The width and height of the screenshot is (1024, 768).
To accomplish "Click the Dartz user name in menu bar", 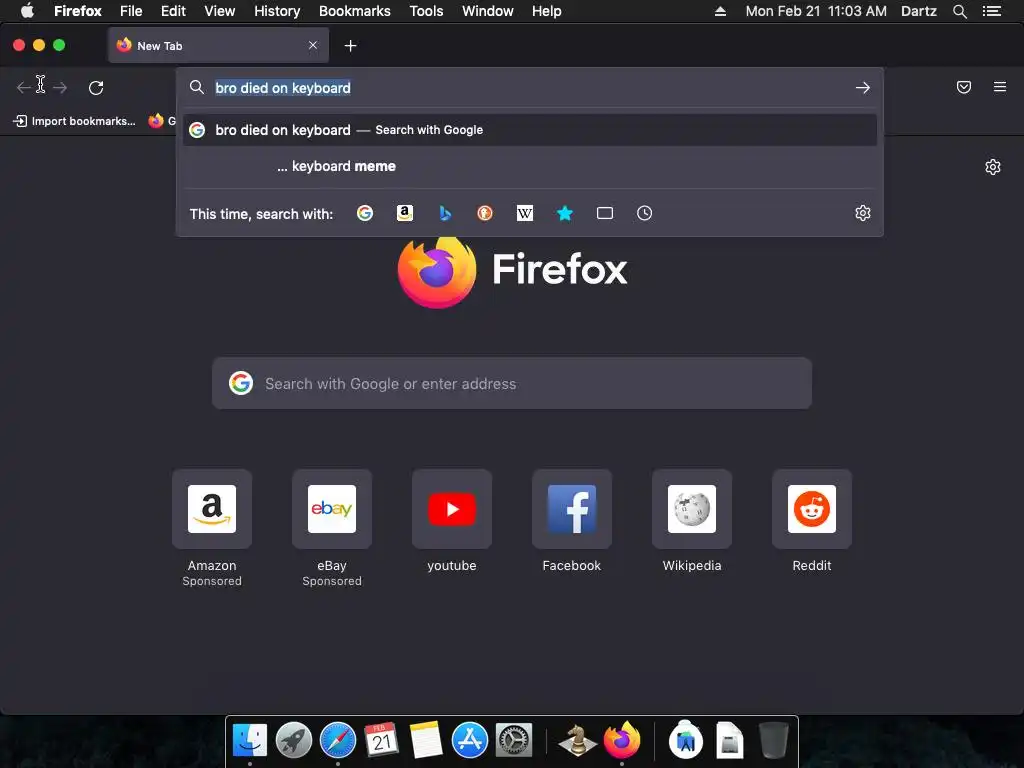I will (919, 11).
